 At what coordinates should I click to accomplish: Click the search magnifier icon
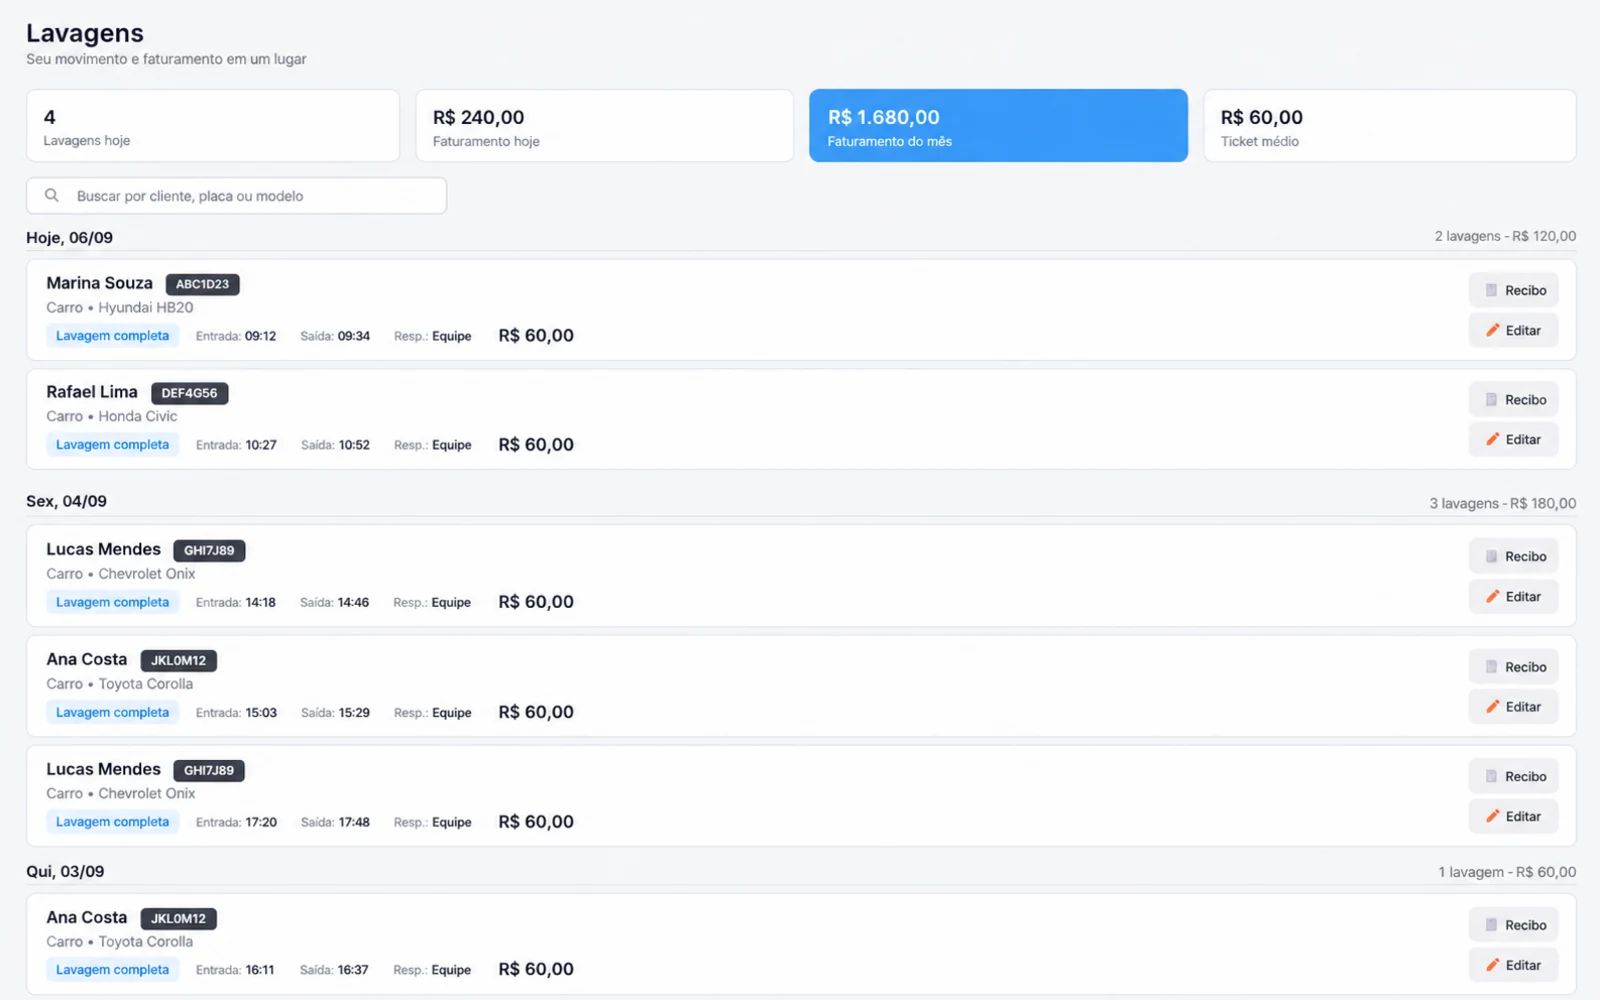click(52, 196)
